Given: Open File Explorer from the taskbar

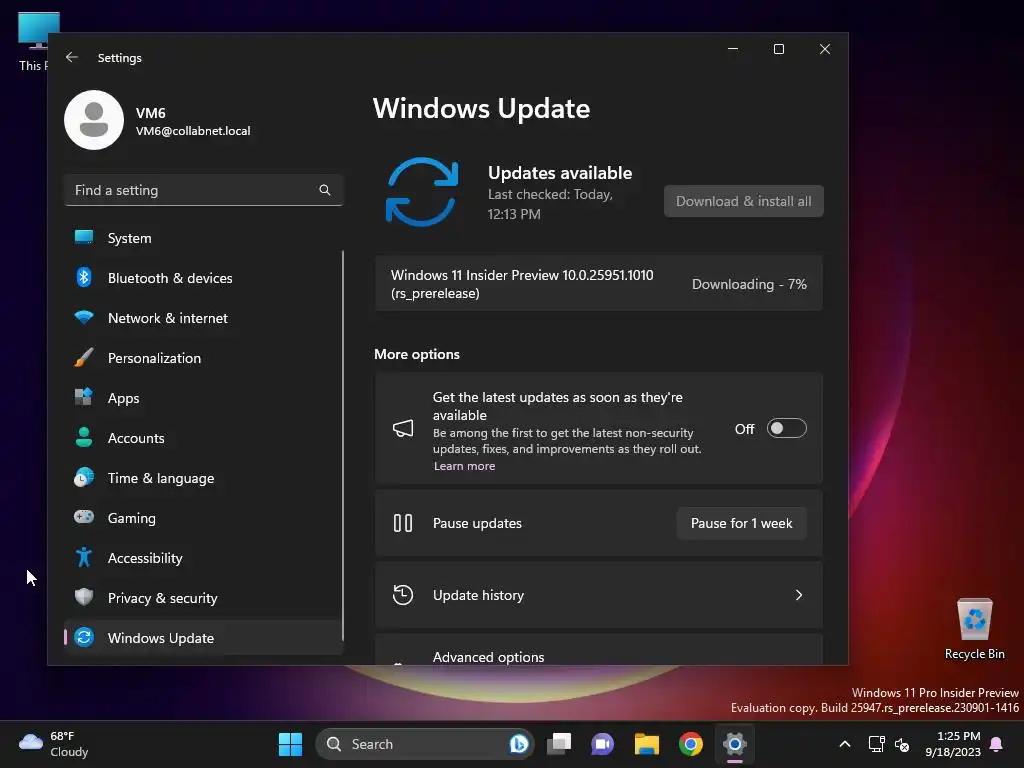Looking at the screenshot, I should (x=647, y=744).
